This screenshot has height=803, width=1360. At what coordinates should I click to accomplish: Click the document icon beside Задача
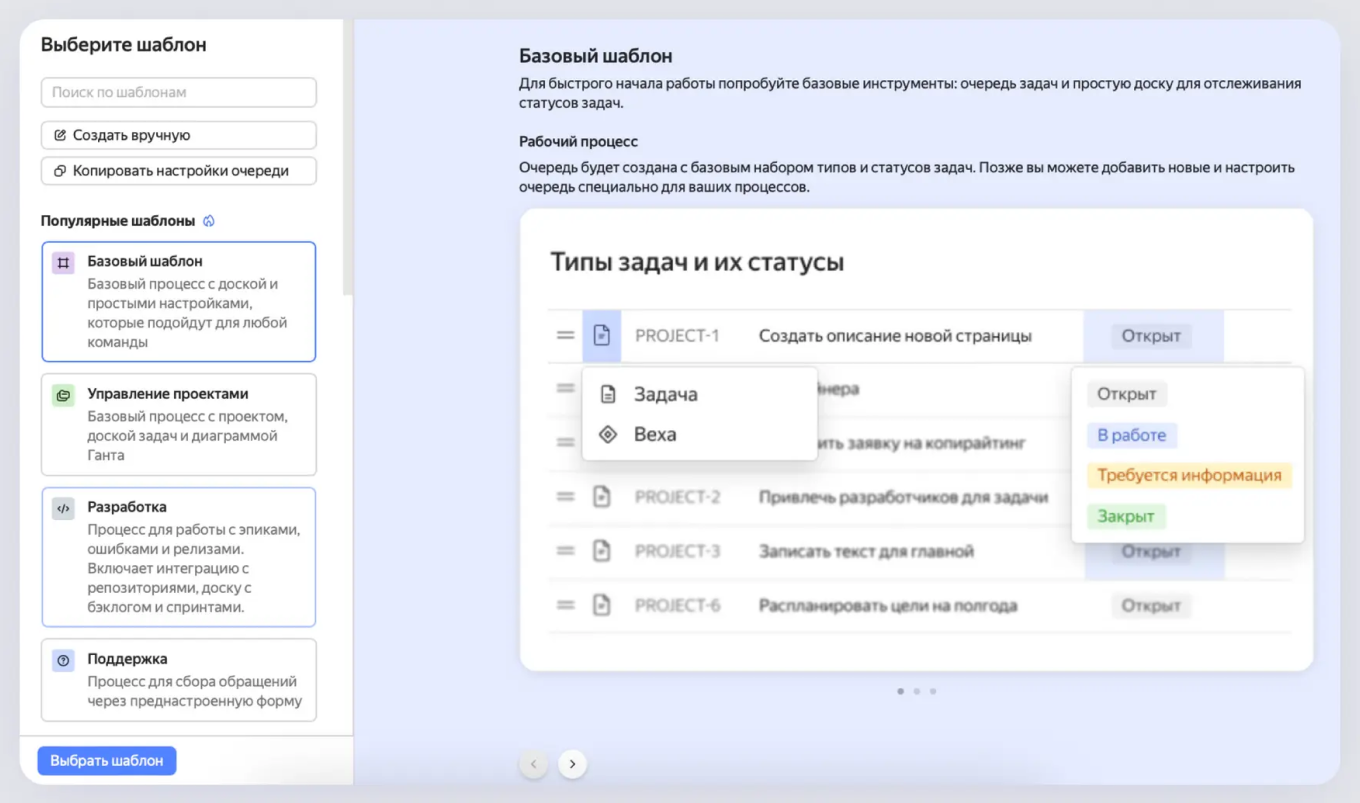609,393
